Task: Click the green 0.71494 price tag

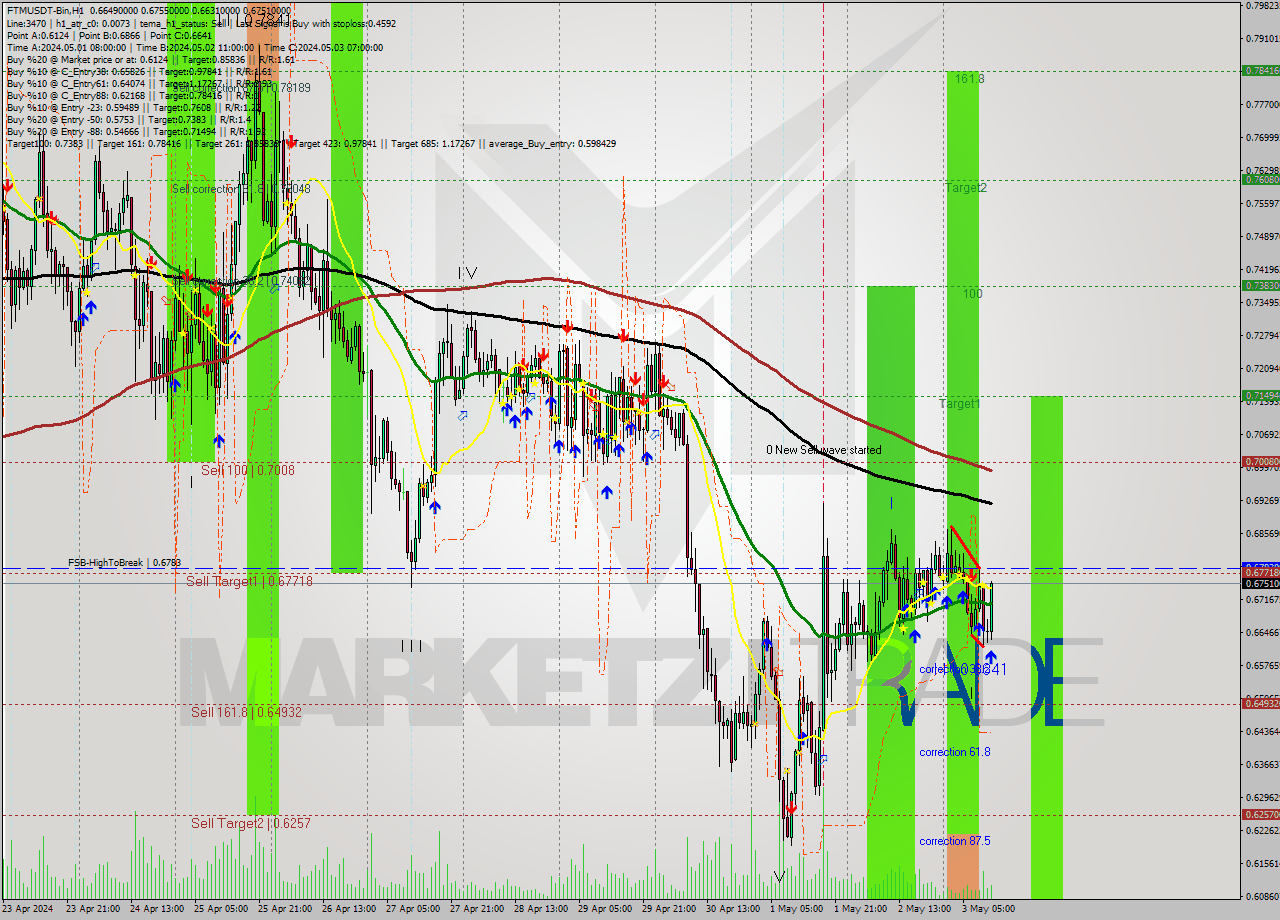Action: coord(1260,395)
